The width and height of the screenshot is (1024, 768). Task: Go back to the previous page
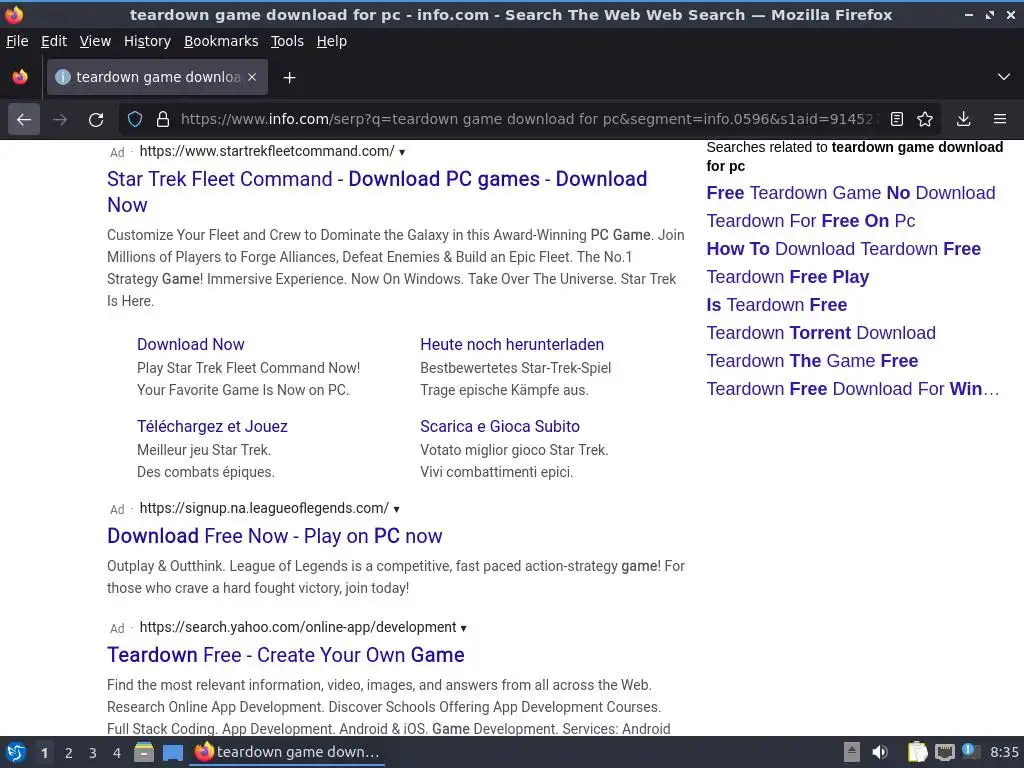click(24, 119)
